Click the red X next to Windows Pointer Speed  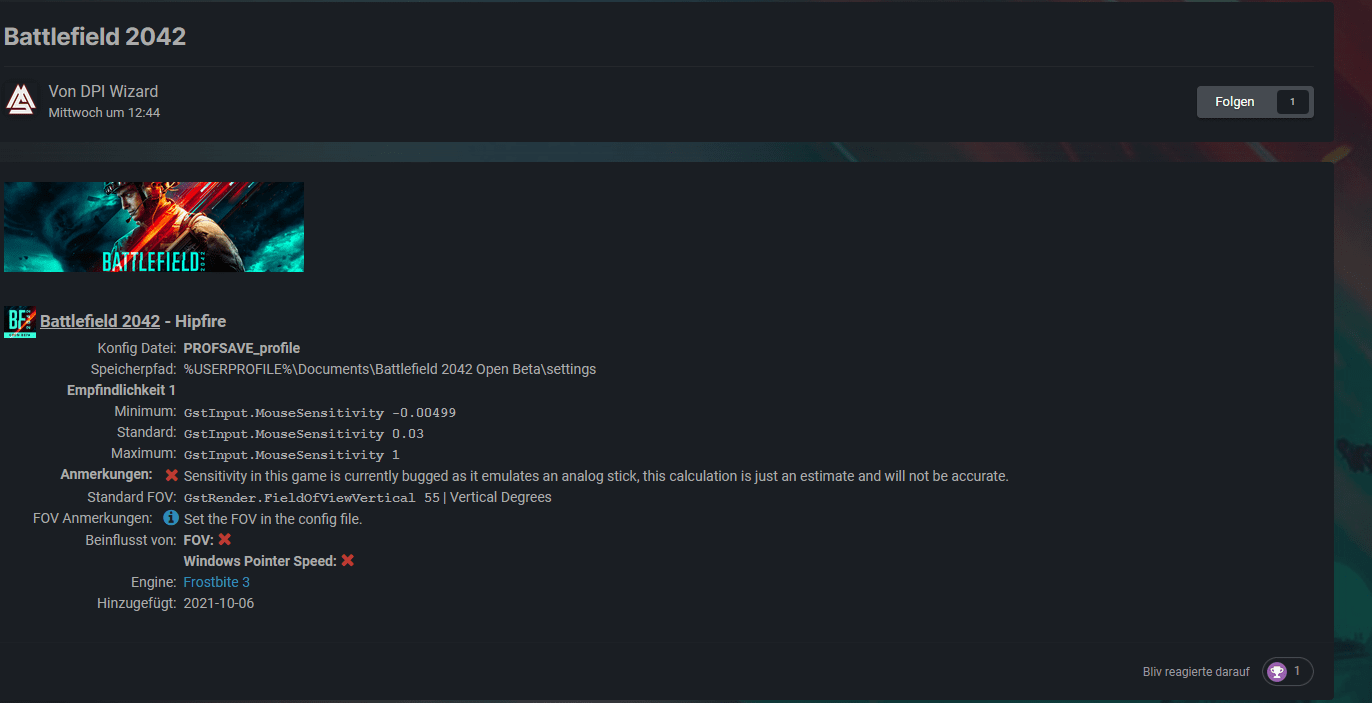pyautogui.click(x=348, y=560)
